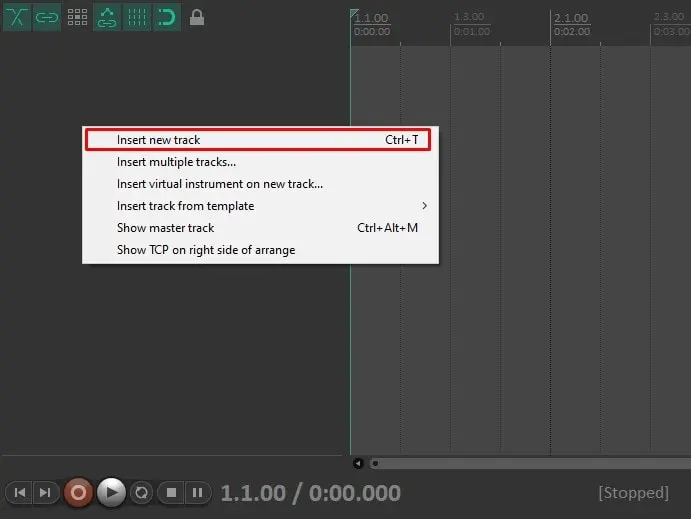The width and height of the screenshot is (691, 519).
Task: Toggle the lock padlock icon
Action: point(197,18)
